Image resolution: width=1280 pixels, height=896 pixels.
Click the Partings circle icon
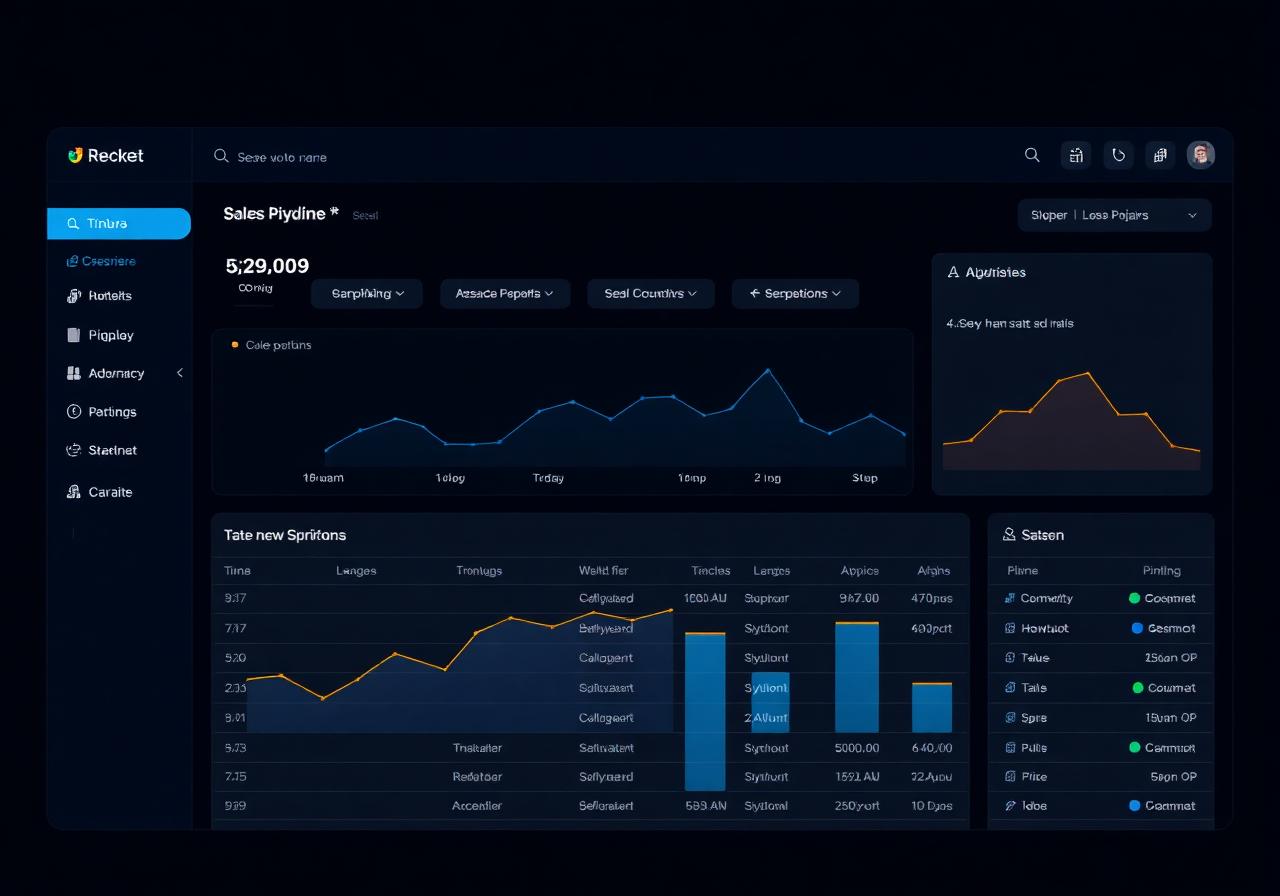tap(73, 411)
